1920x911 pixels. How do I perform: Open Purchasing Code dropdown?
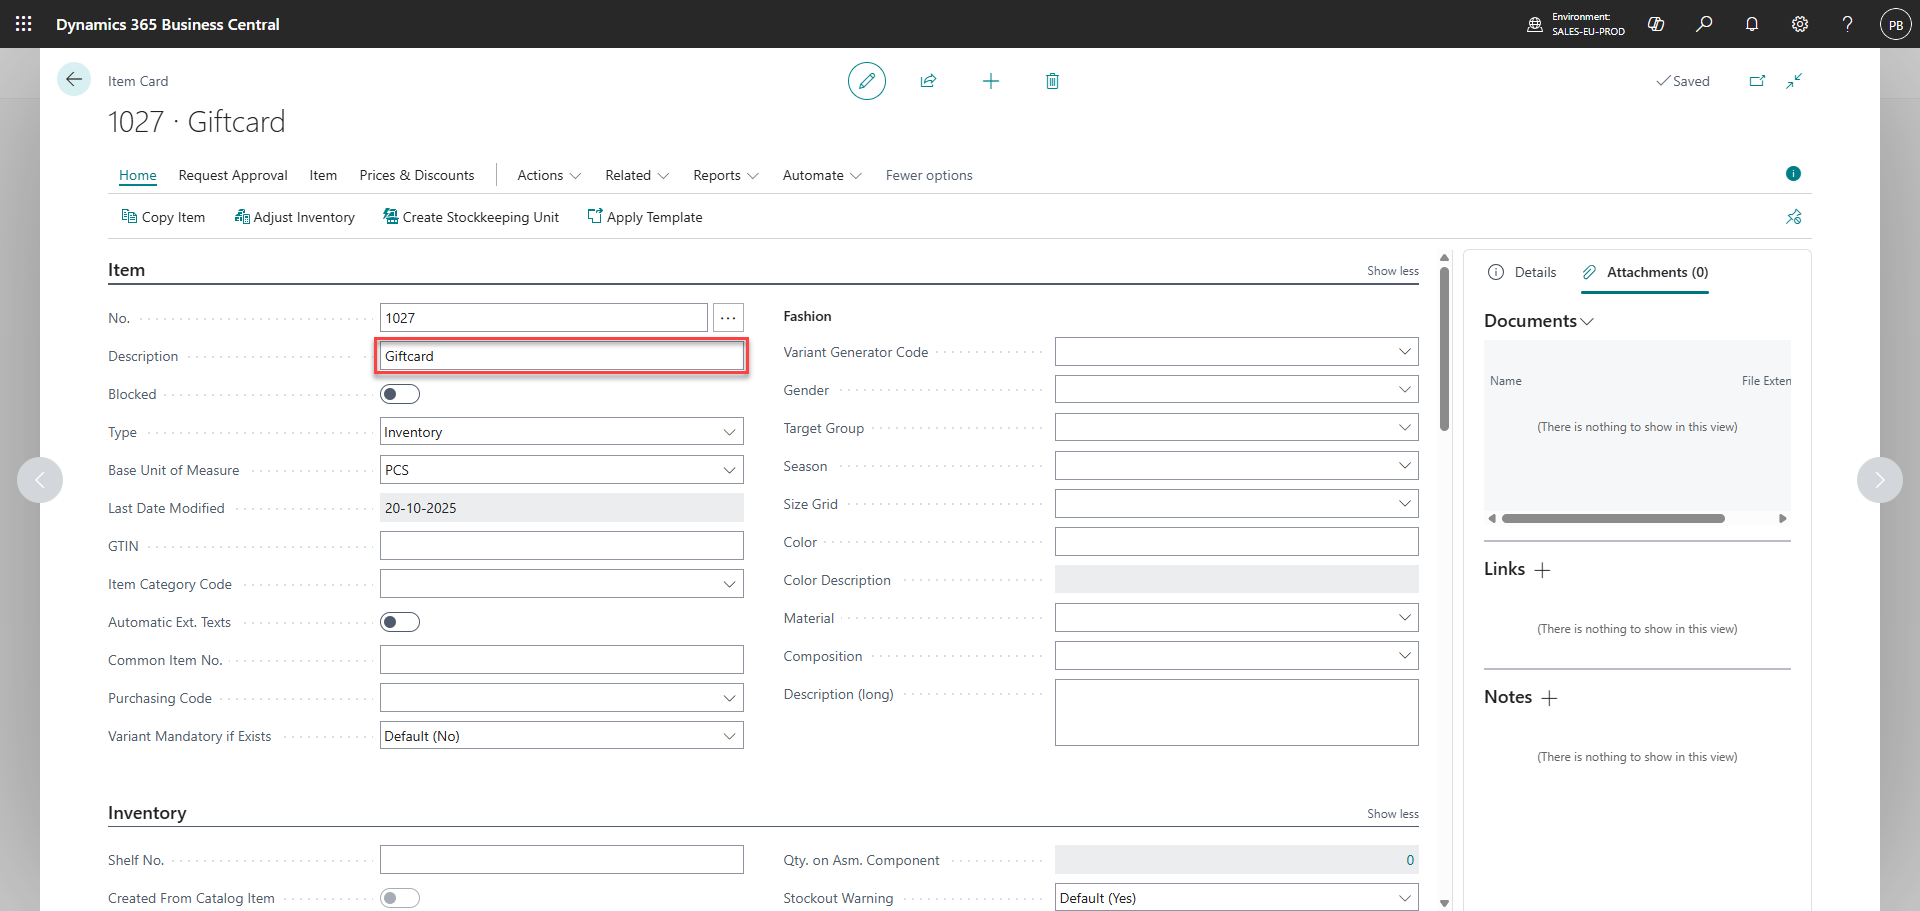[x=729, y=698]
